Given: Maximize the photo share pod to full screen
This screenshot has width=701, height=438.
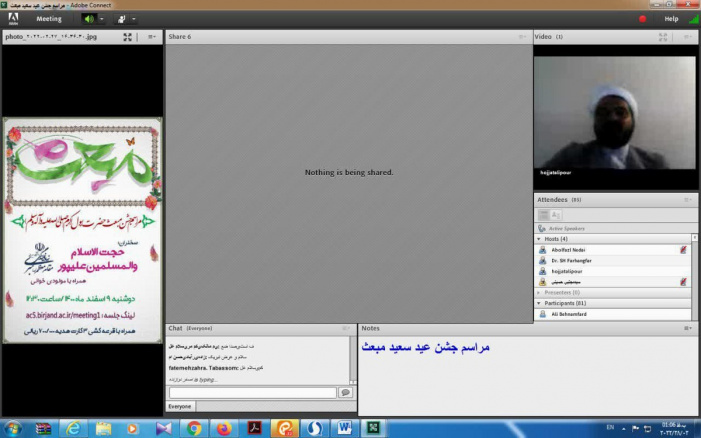Looking at the screenshot, I should click(128, 37).
